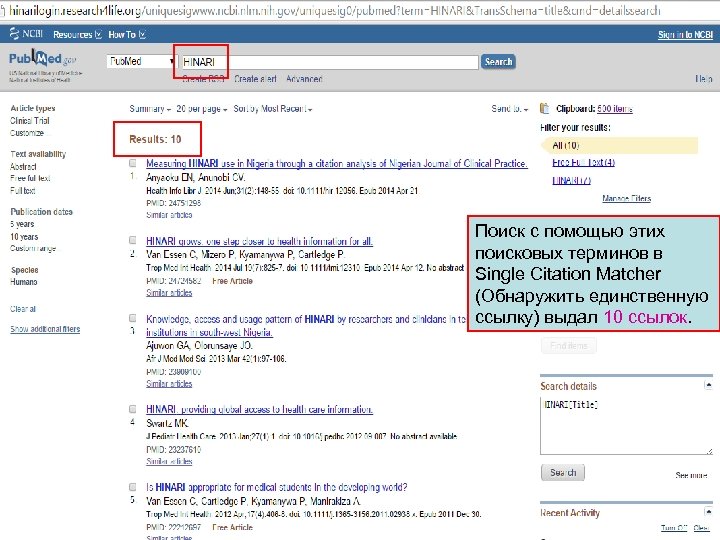Filter by Clinical Trial article type
720x540 pixels.
29,121
